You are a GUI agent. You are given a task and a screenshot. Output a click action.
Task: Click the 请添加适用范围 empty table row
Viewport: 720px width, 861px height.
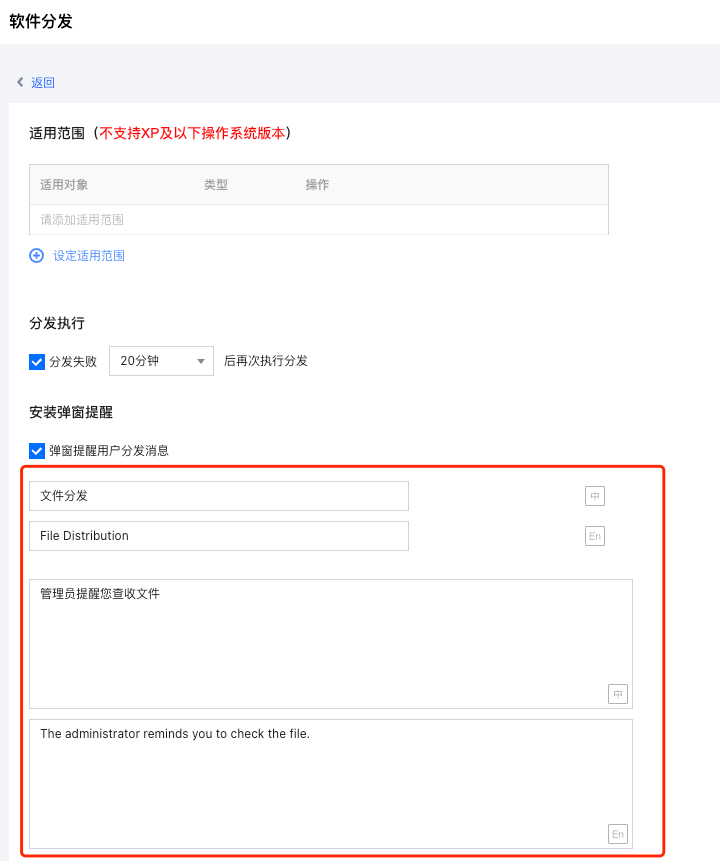click(319, 220)
